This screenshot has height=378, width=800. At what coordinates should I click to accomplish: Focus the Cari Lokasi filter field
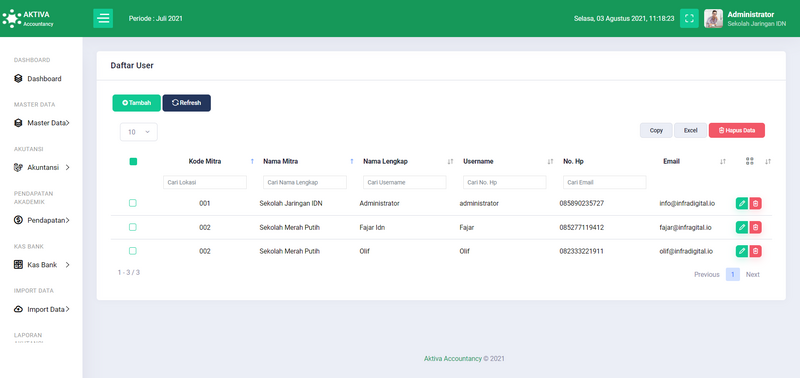click(x=205, y=183)
